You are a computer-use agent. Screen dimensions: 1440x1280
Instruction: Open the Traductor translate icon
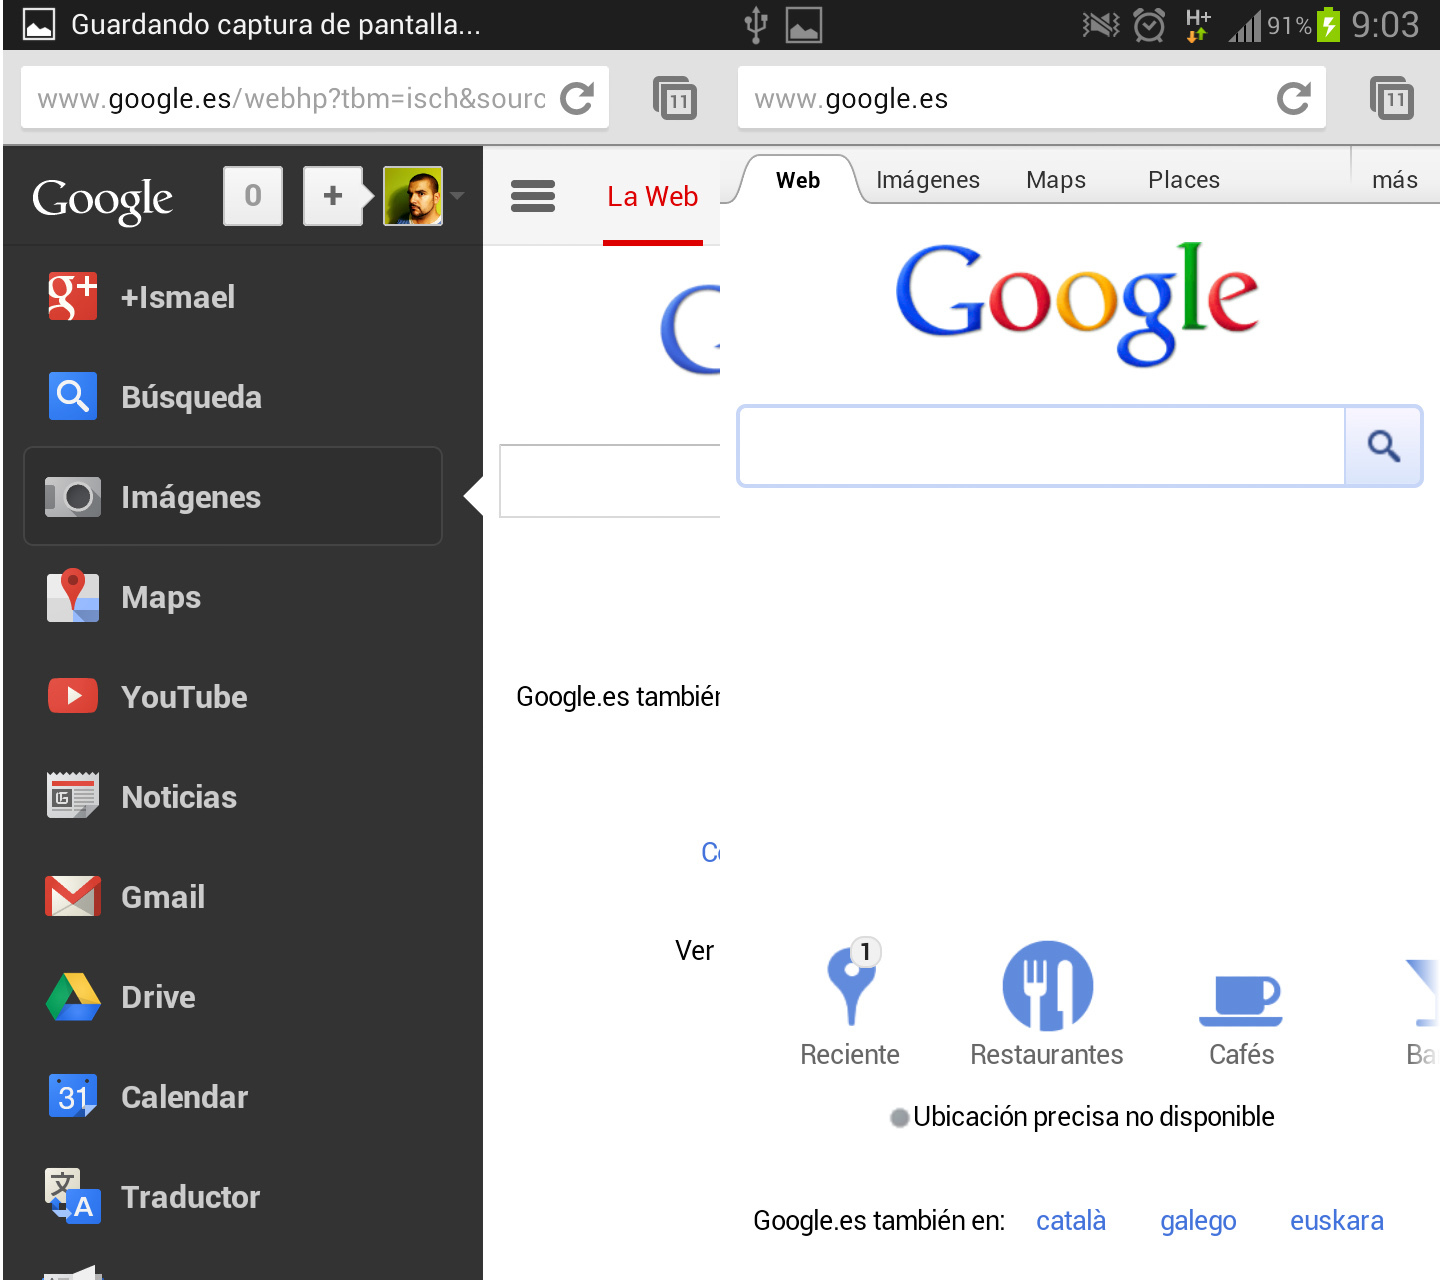pos(72,1196)
